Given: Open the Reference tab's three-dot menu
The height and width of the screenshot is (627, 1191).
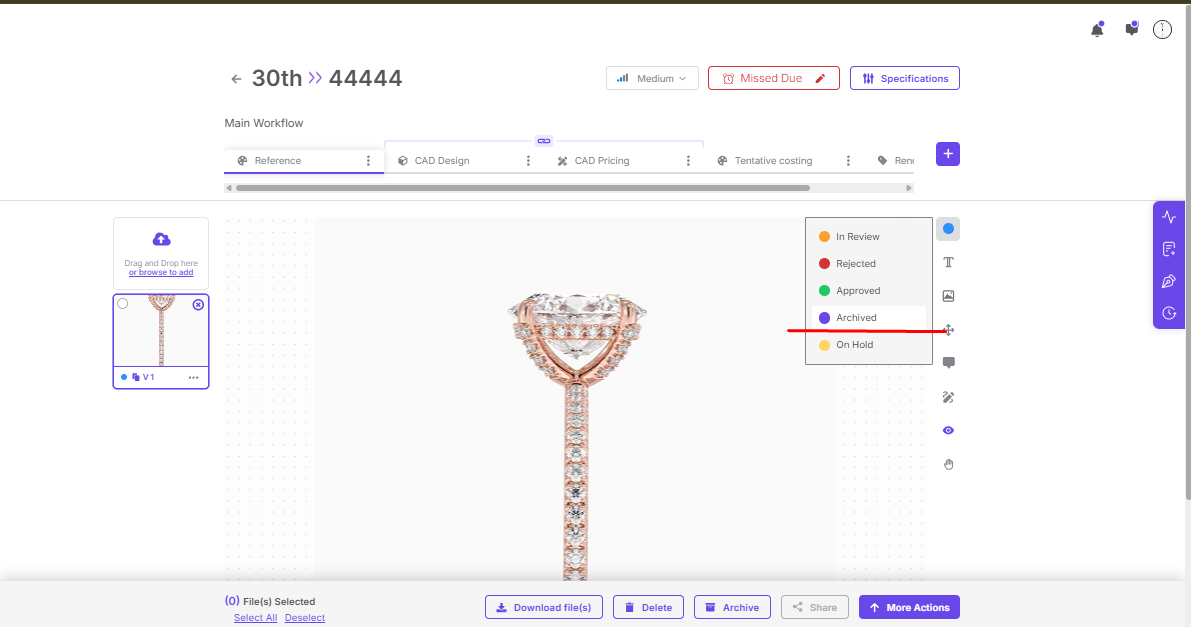Looking at the screenshot, I should click(x=368, y=161).
